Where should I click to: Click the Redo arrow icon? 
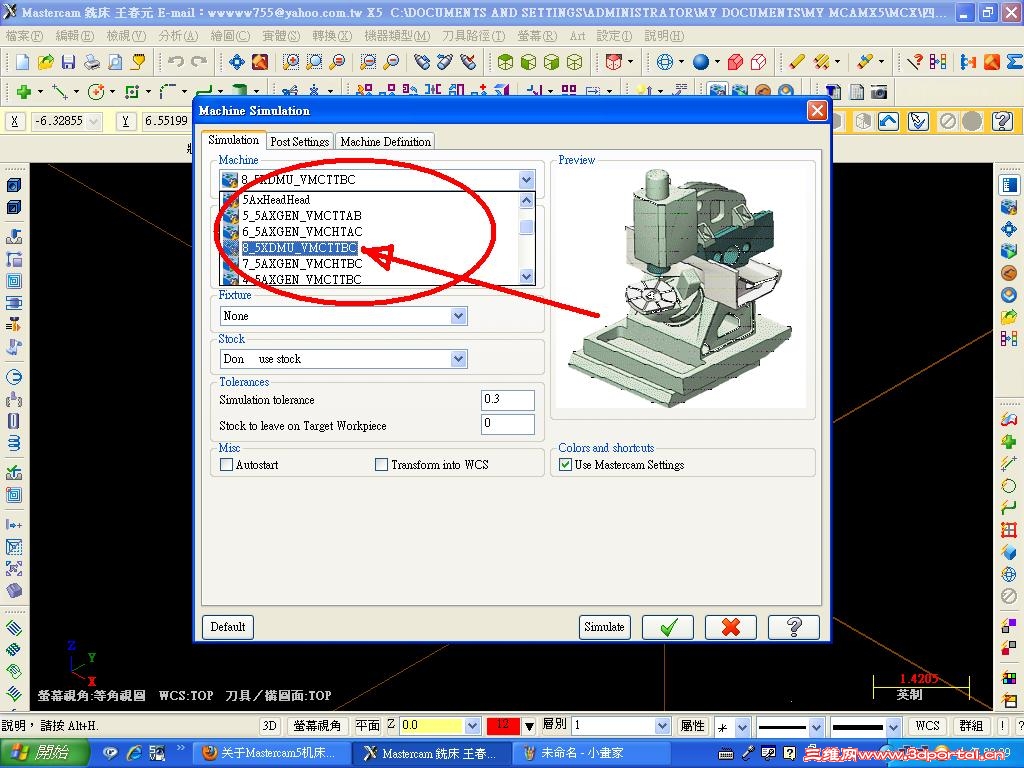[199, 62]
